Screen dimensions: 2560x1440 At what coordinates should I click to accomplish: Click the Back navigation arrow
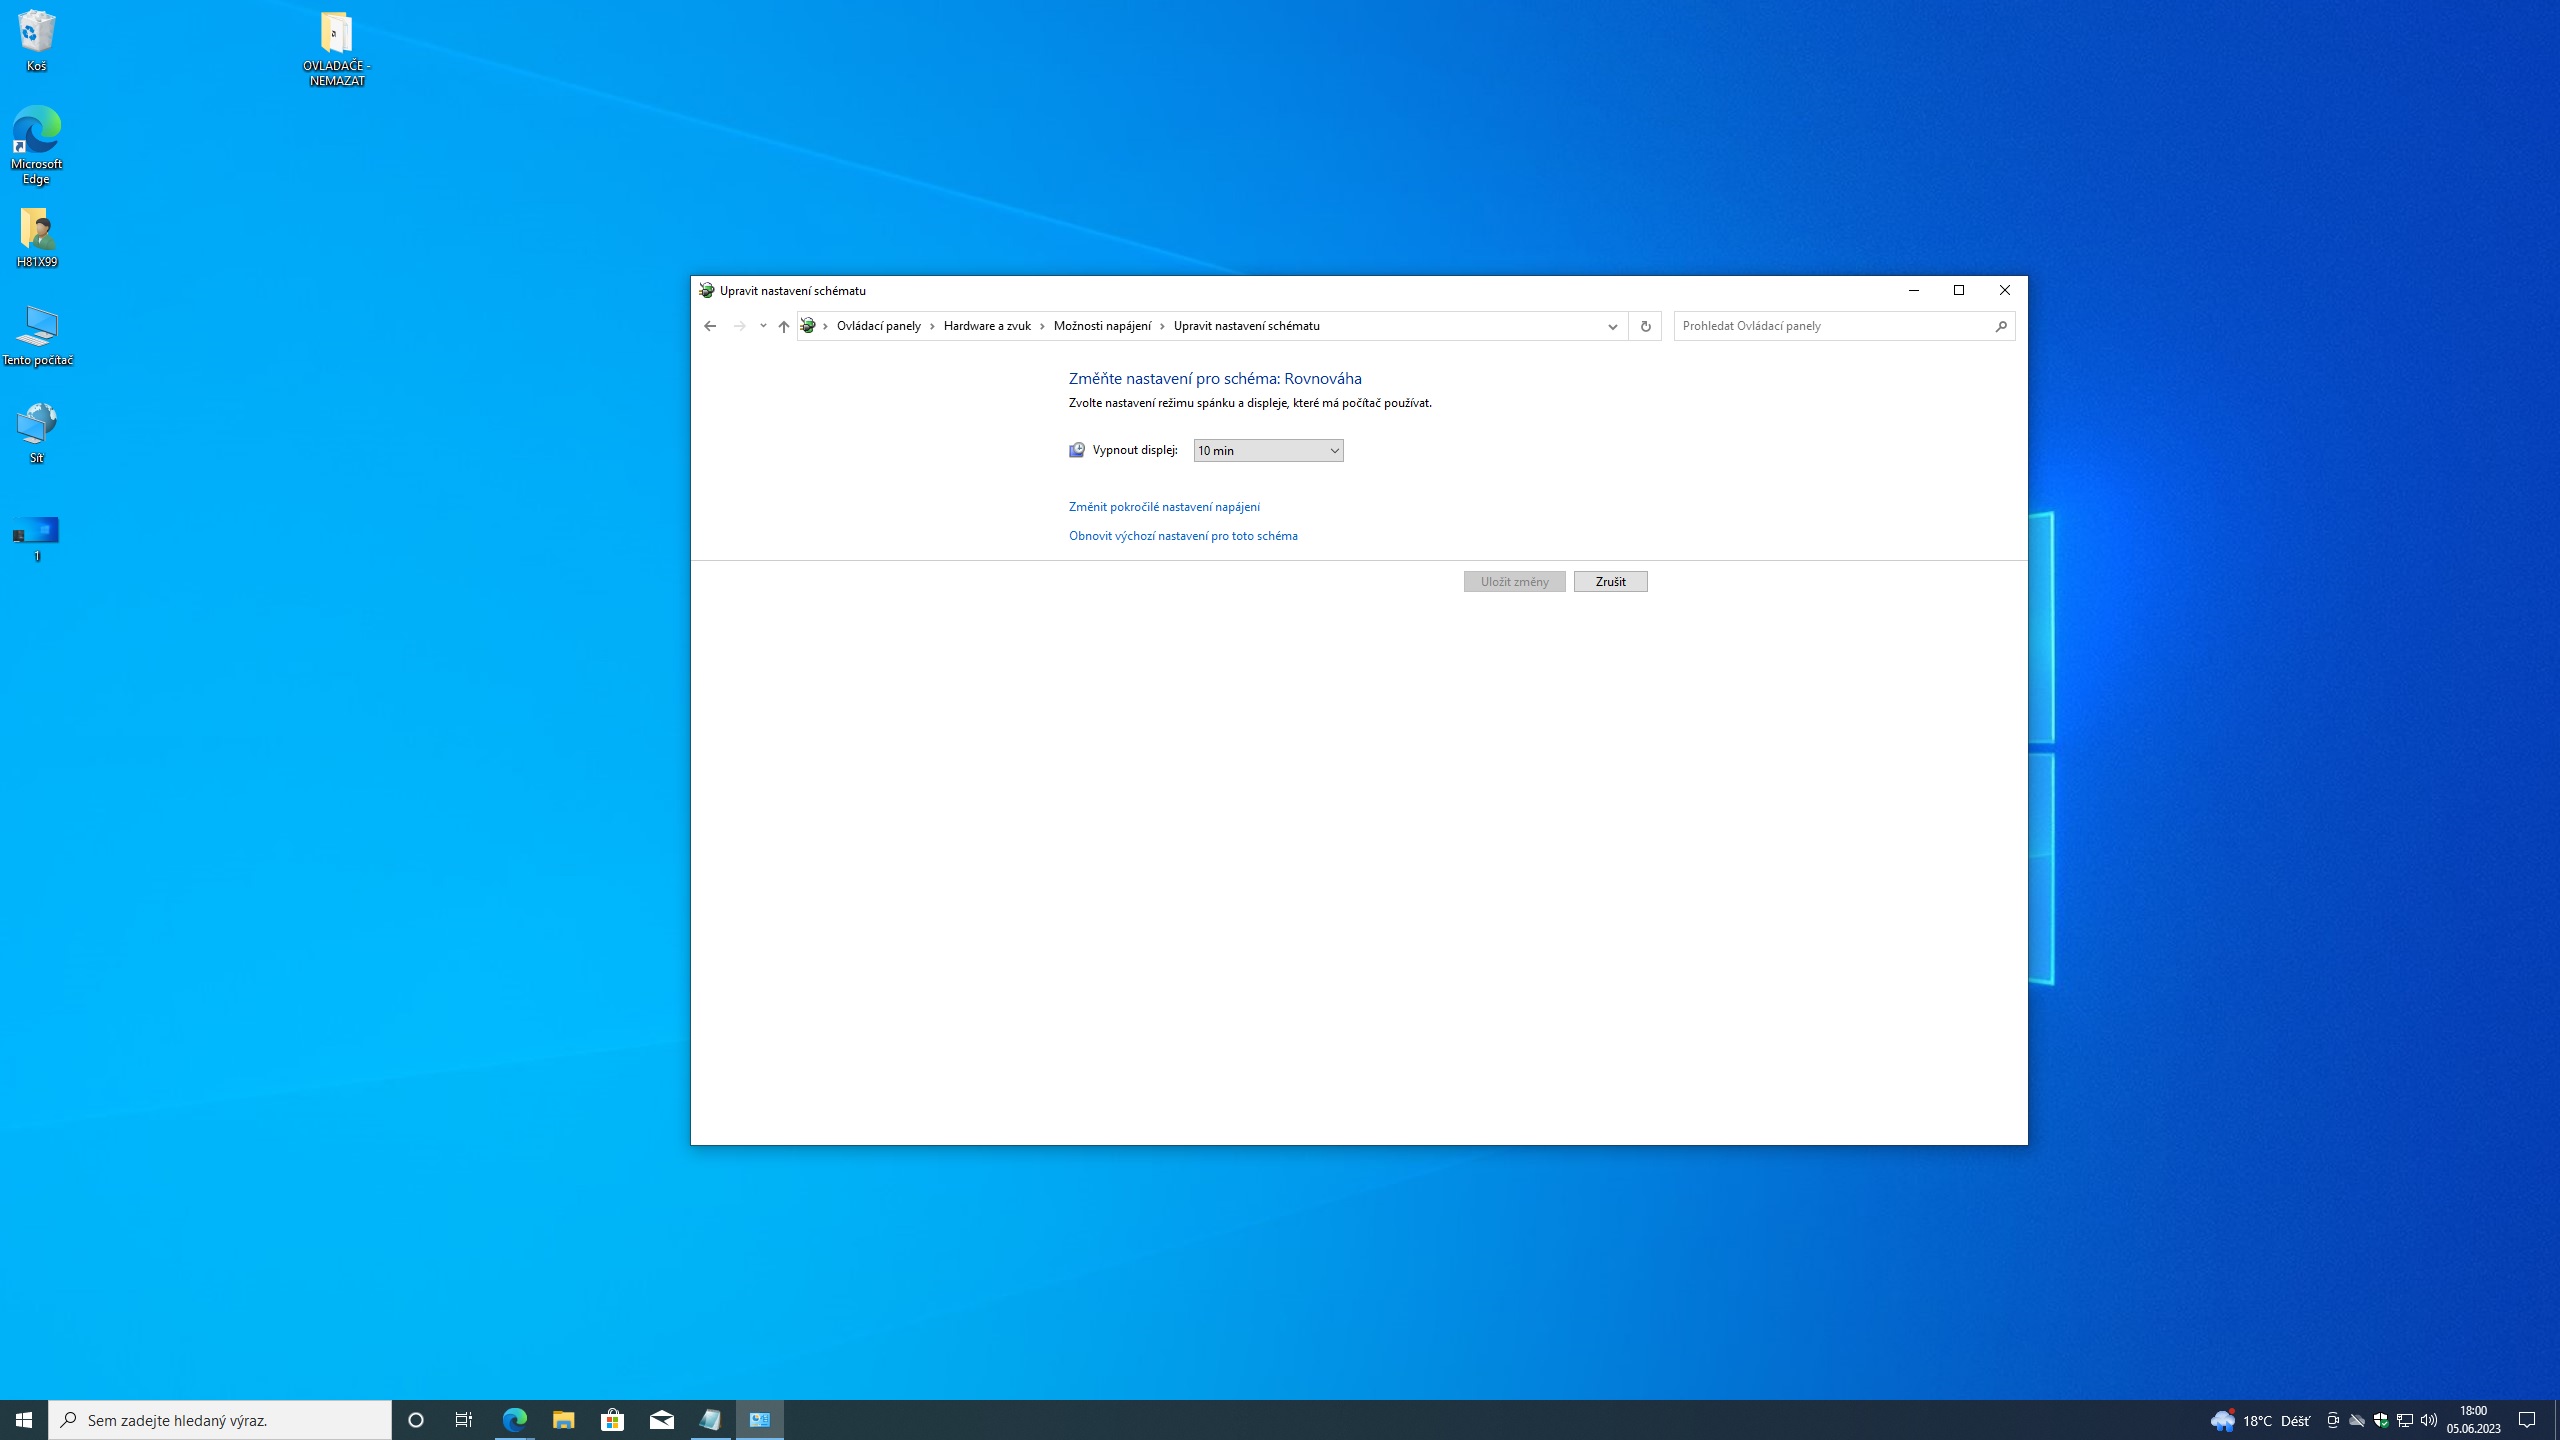[710, 326]
